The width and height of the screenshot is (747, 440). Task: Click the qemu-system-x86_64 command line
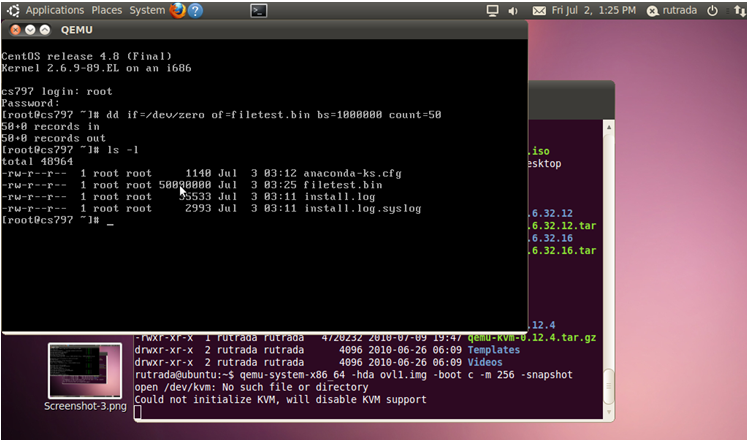(353, 375)
